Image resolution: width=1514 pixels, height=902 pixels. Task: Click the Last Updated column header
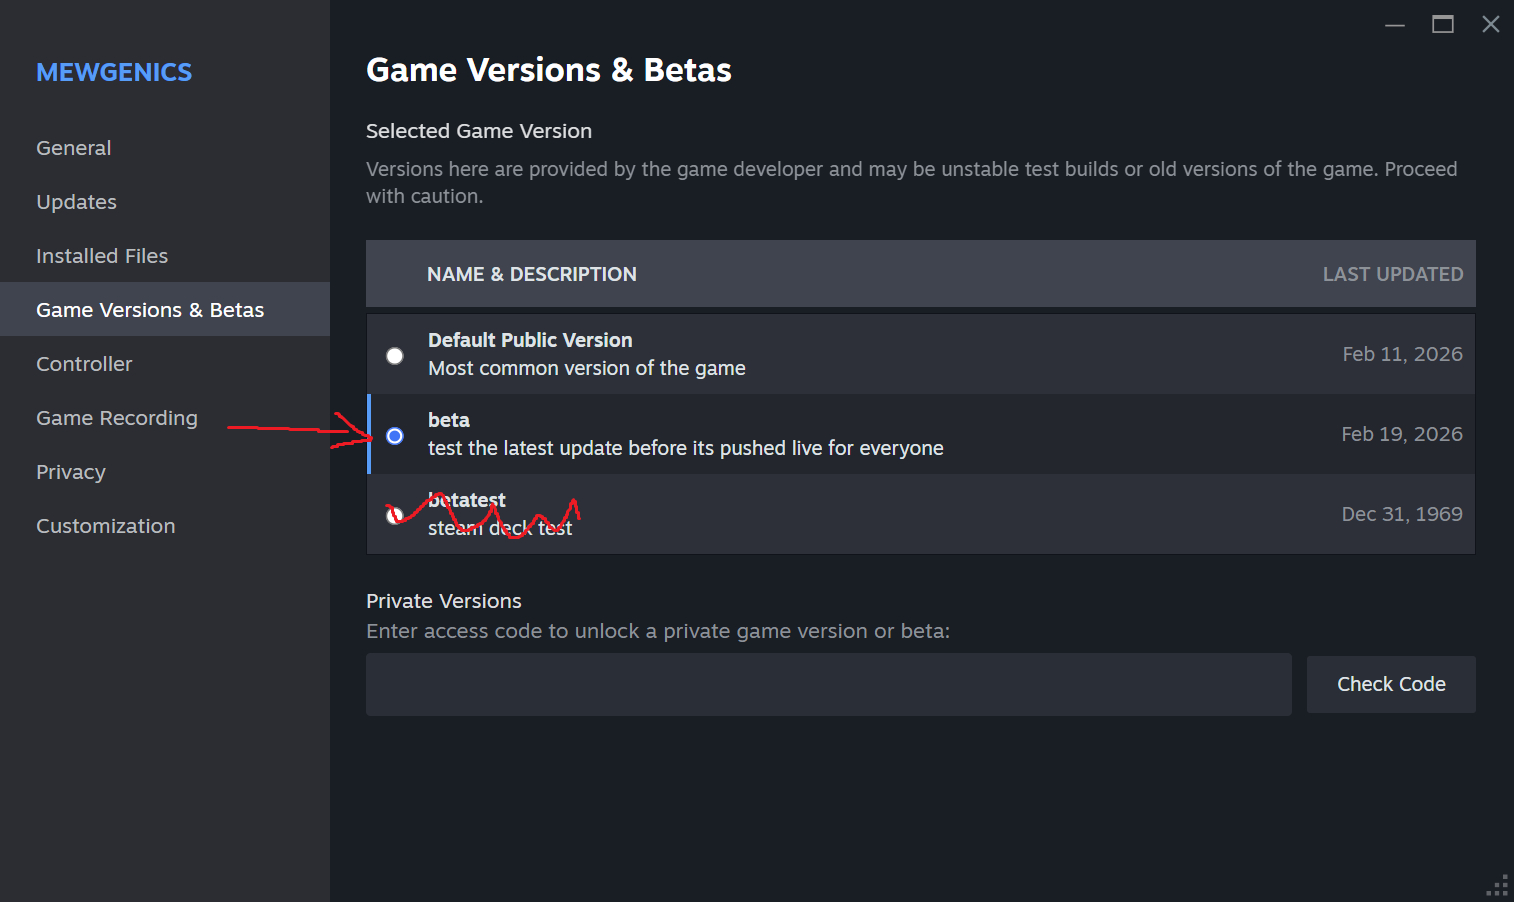(x=1392, y=274)
